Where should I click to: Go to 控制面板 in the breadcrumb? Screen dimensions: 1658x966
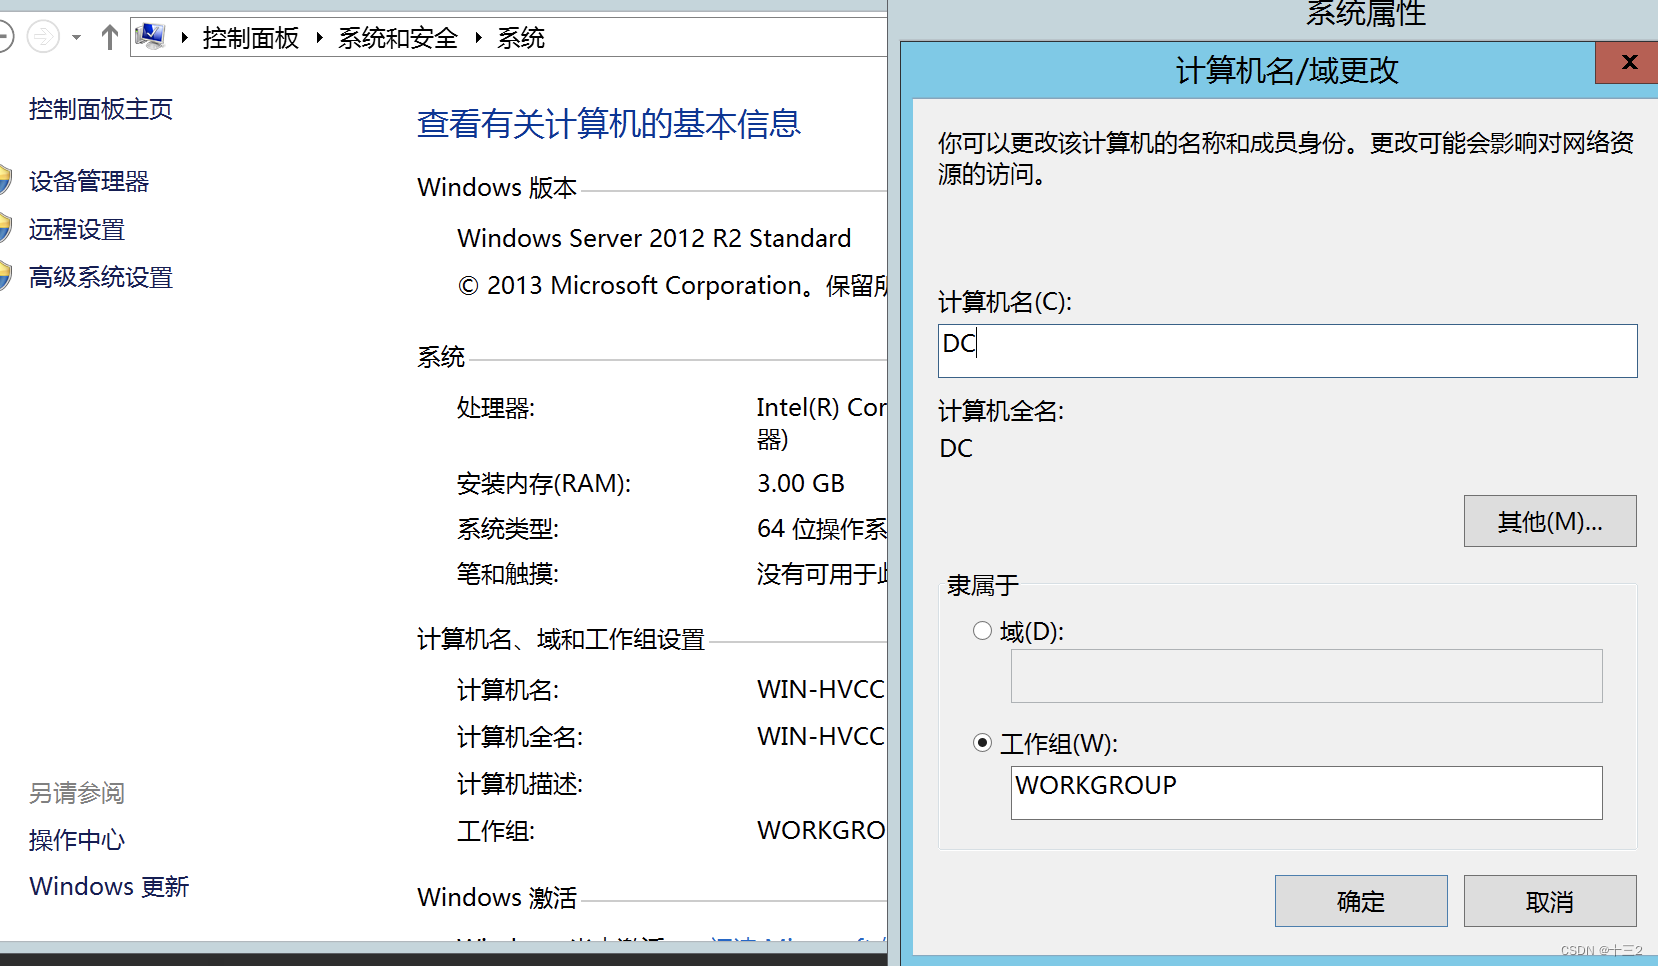click(x=251, y=38)
